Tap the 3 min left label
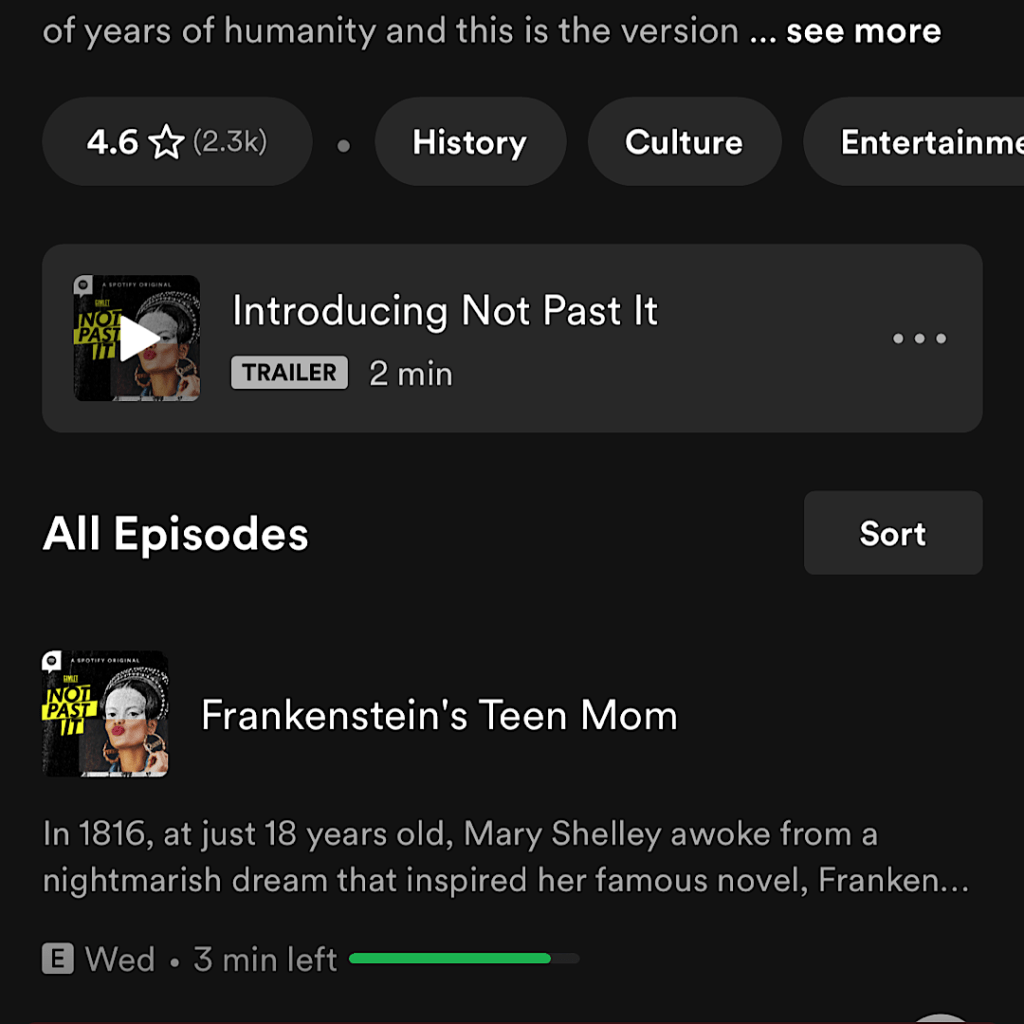Image resolution: width=1024 pixels, height=1024 pixels. coord(265,960)
